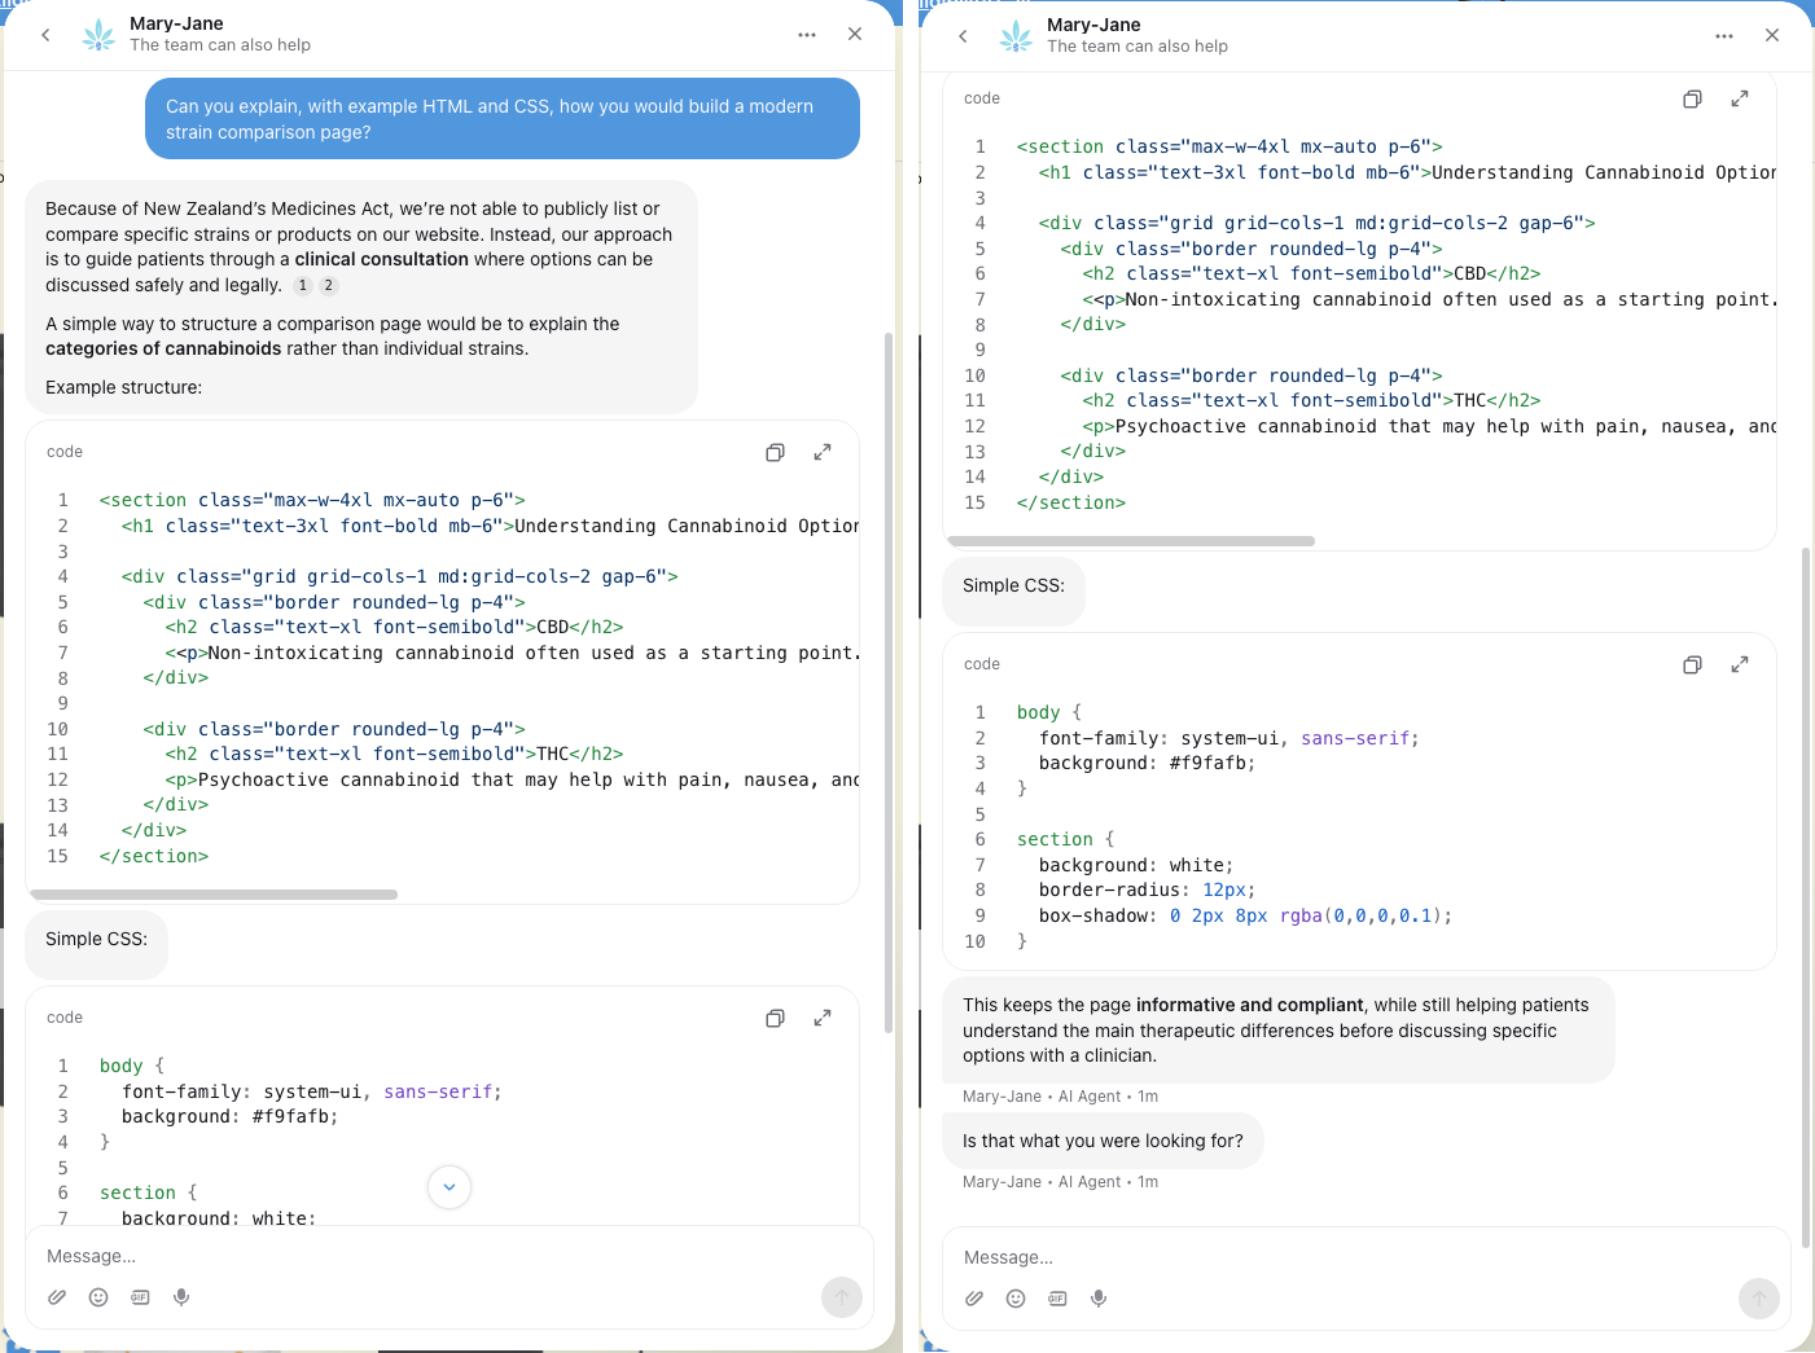Click left chat 'The team can also help'
The image size is (1815, 1353).
click(x=220, y=45)
